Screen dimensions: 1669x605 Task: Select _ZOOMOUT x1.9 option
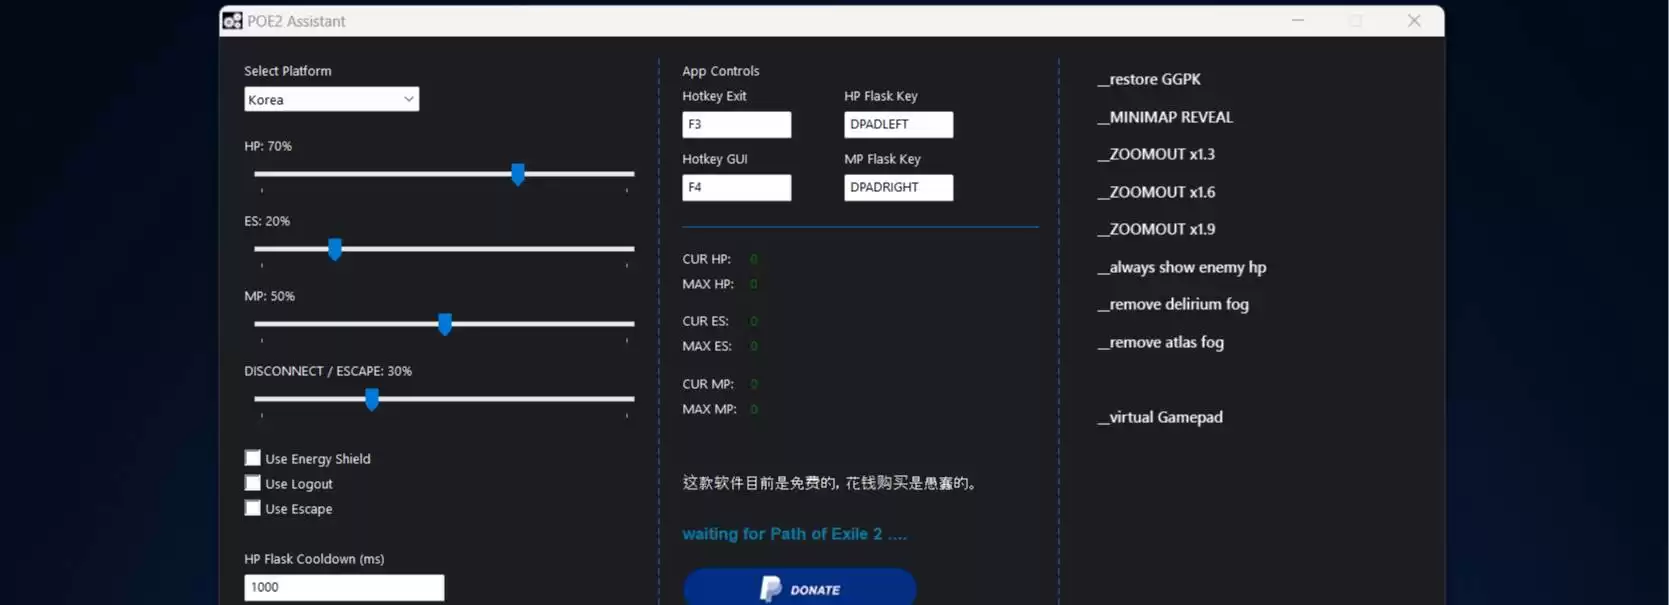pos(1156,229)
